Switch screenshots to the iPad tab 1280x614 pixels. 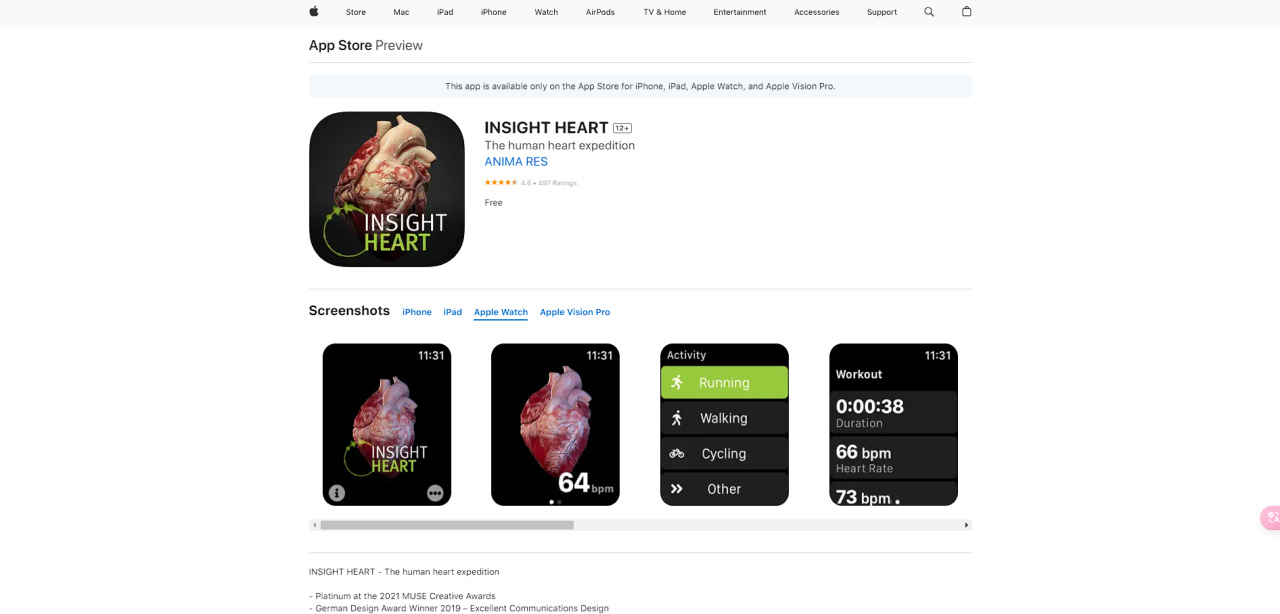pos(453,312)
